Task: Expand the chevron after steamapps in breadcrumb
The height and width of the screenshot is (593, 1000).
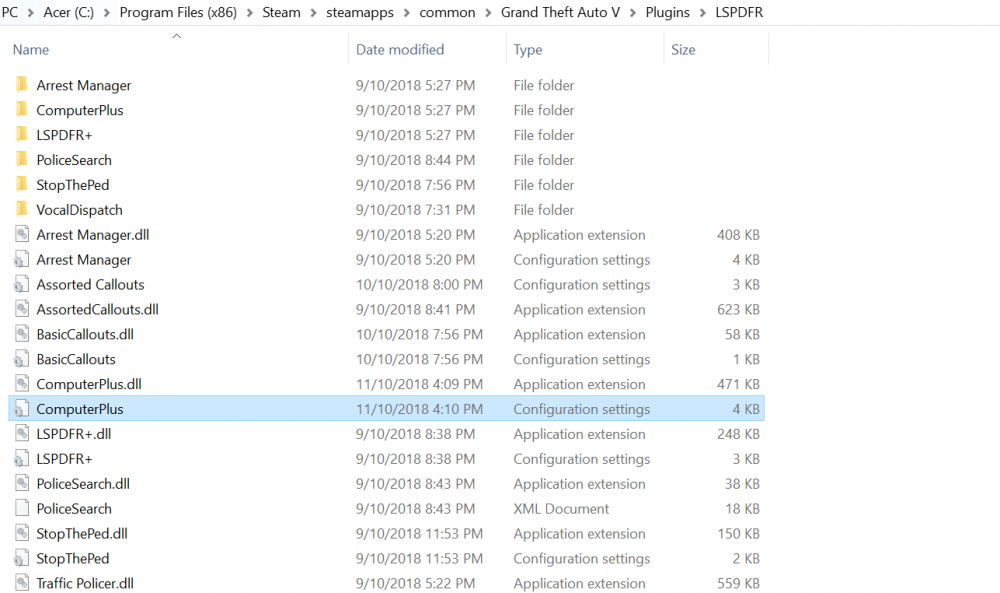Action: click(406, 13)
